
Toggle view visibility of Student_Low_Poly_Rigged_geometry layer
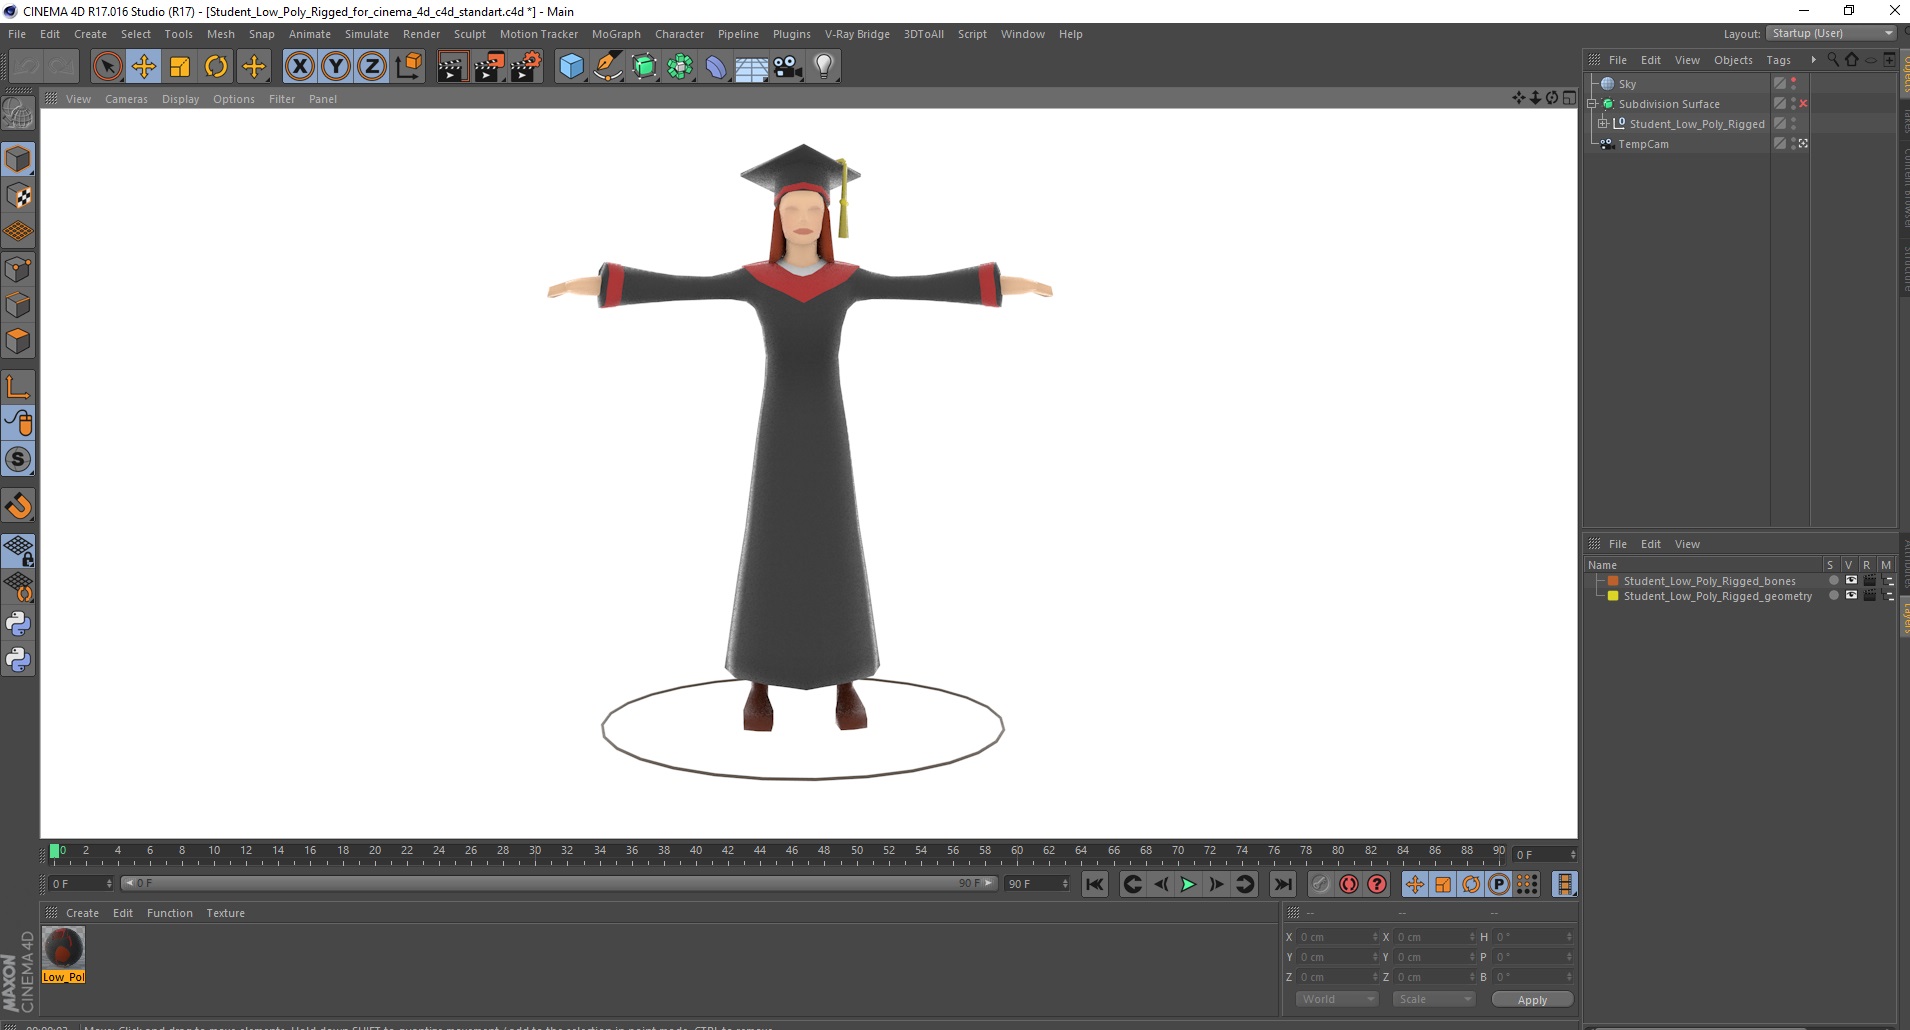click(x=1851, y=596)
